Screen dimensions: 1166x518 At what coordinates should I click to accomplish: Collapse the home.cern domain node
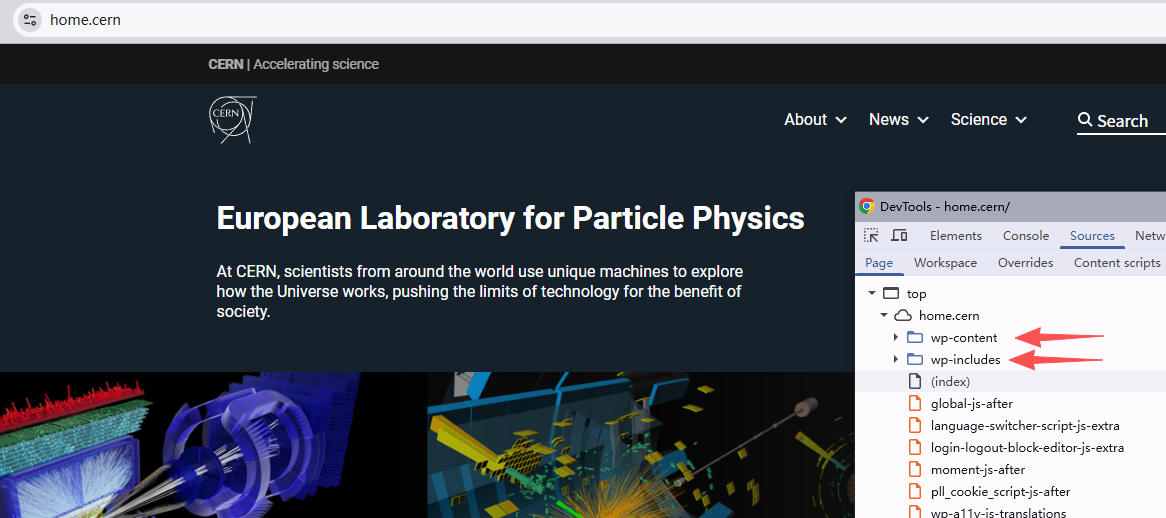(883, 316)
